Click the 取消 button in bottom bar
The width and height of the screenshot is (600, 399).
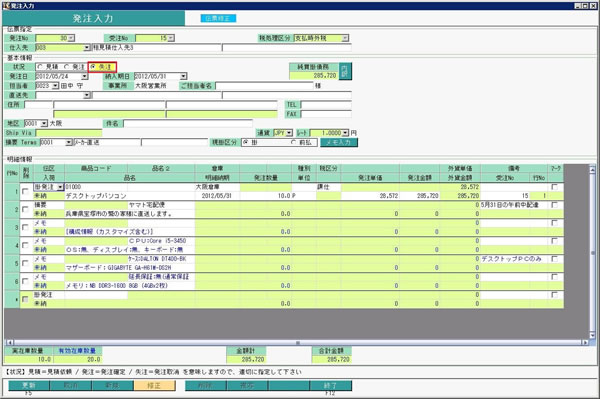[x=71, y=386]
